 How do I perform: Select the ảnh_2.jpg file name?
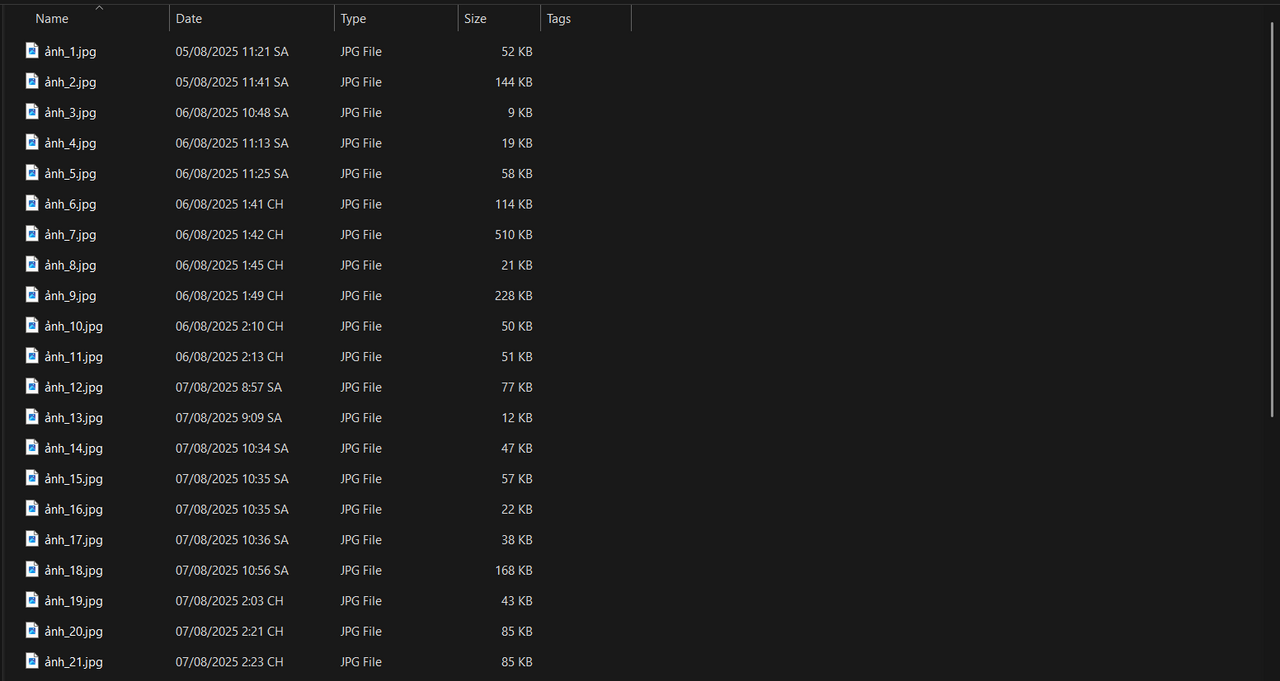[x=70, y=82]
